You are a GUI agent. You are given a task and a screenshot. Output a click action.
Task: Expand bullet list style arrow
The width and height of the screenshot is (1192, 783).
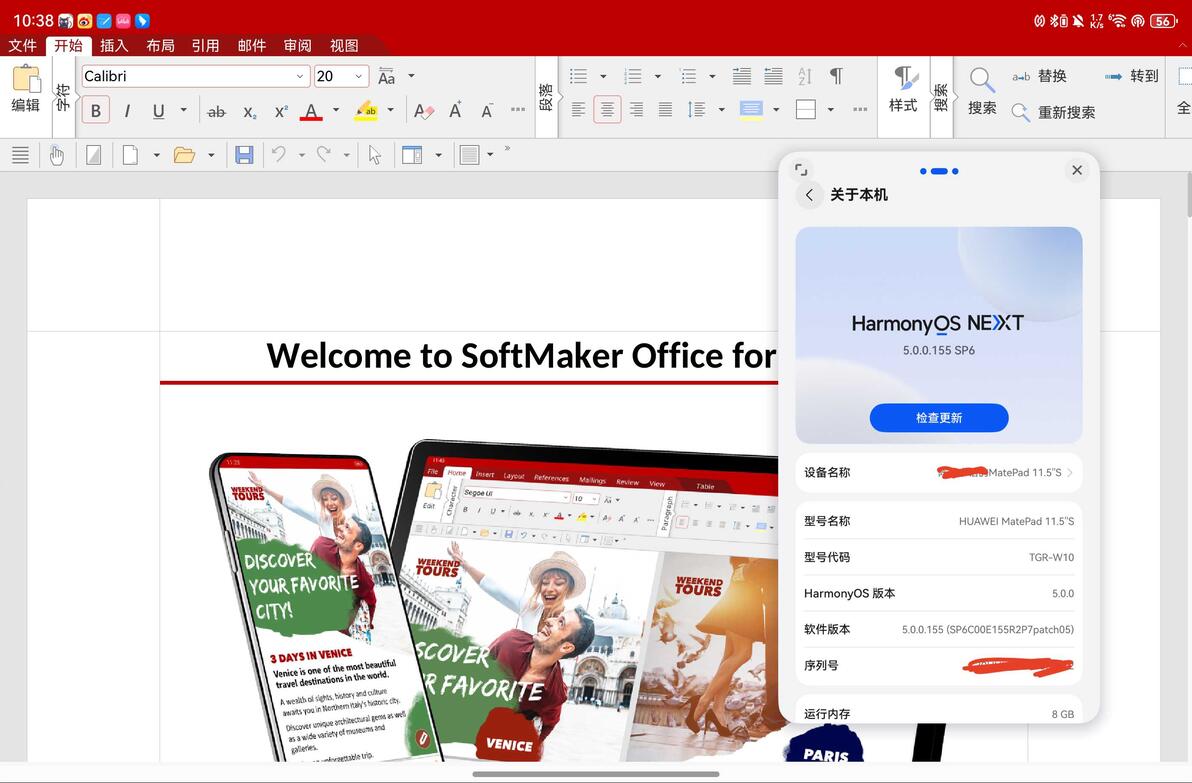603,76
